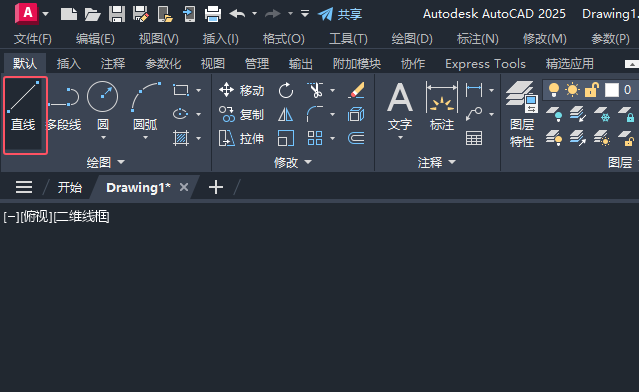Click the layer 0 white color swatch
The height and width of the screenshot is (392, 639).
[x=612, y=90]
